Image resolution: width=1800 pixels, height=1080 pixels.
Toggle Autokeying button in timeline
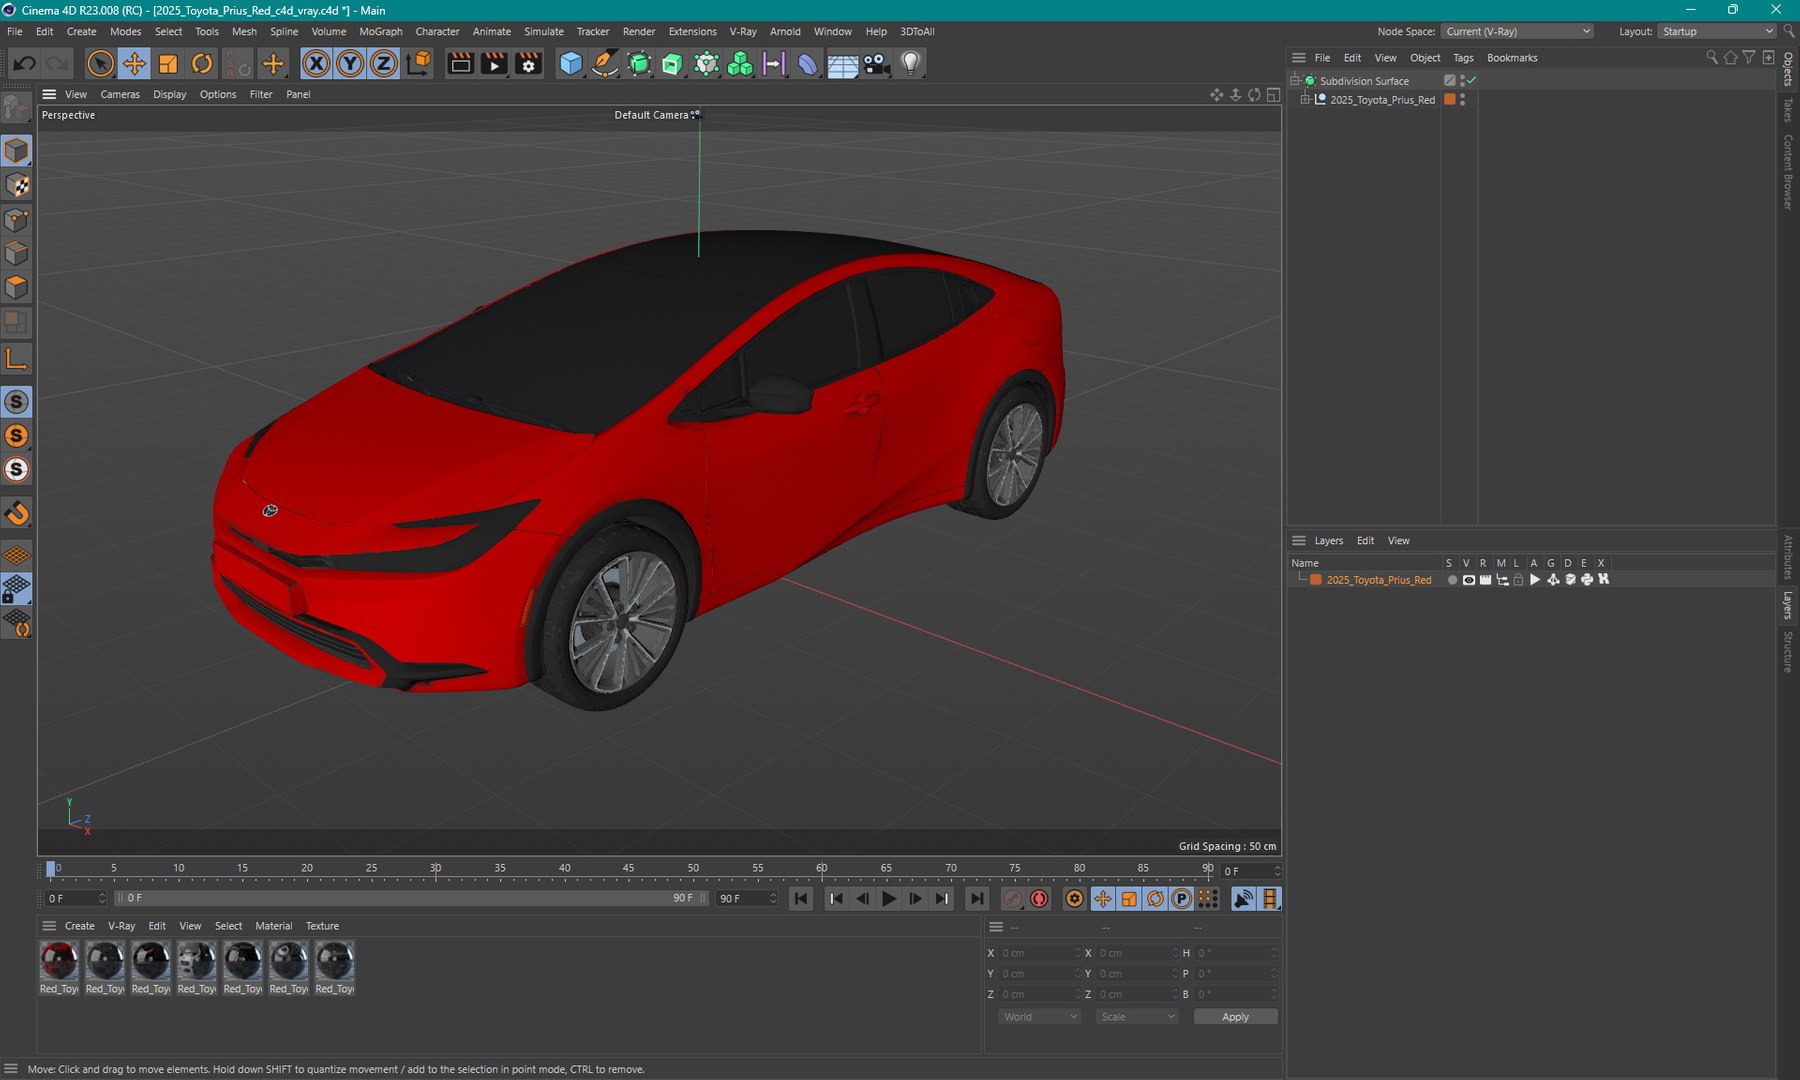[x=1040, y=899]
